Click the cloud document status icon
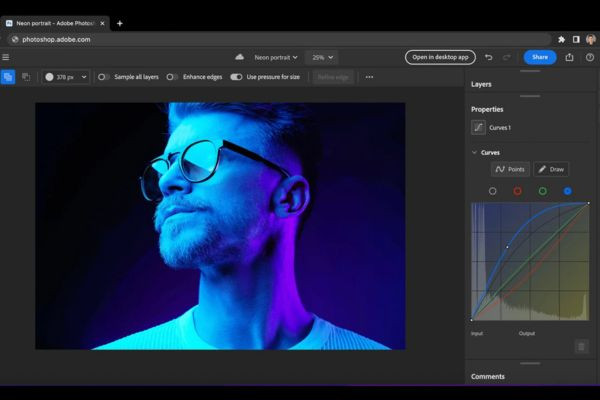Image resolution: width=600 pixels, height=400 pixels. coord(240,57)
